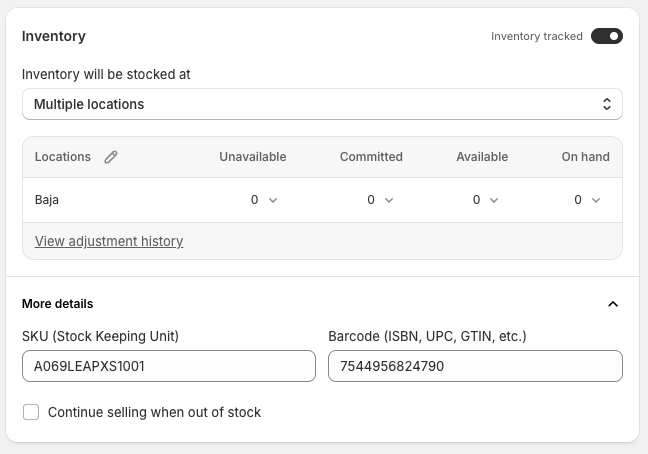Open View adjustment history link
This screenshot has height=454, width=648.
(x=109, y=241)
